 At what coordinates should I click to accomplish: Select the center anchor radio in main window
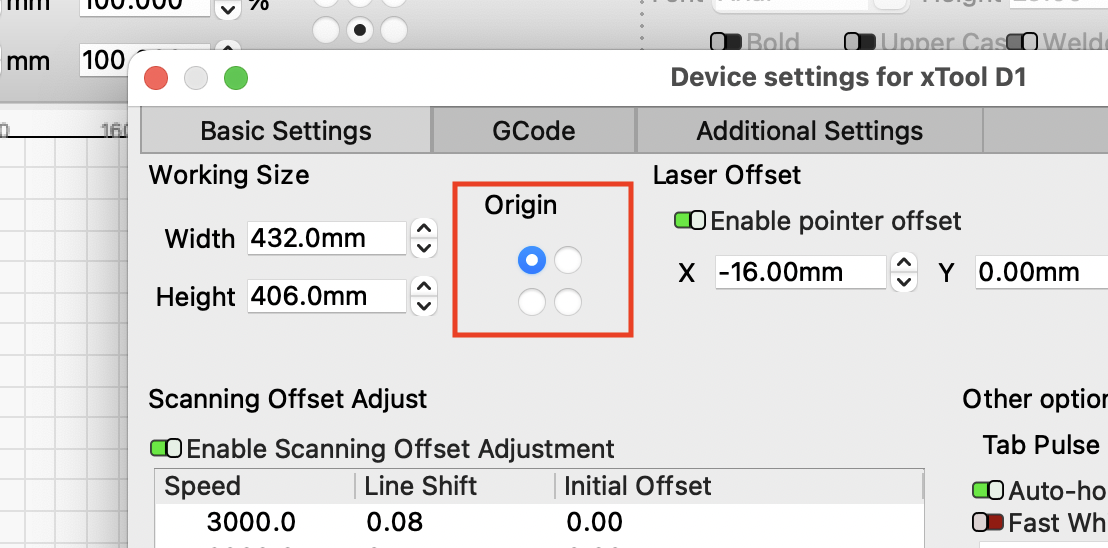click(360, 30)
